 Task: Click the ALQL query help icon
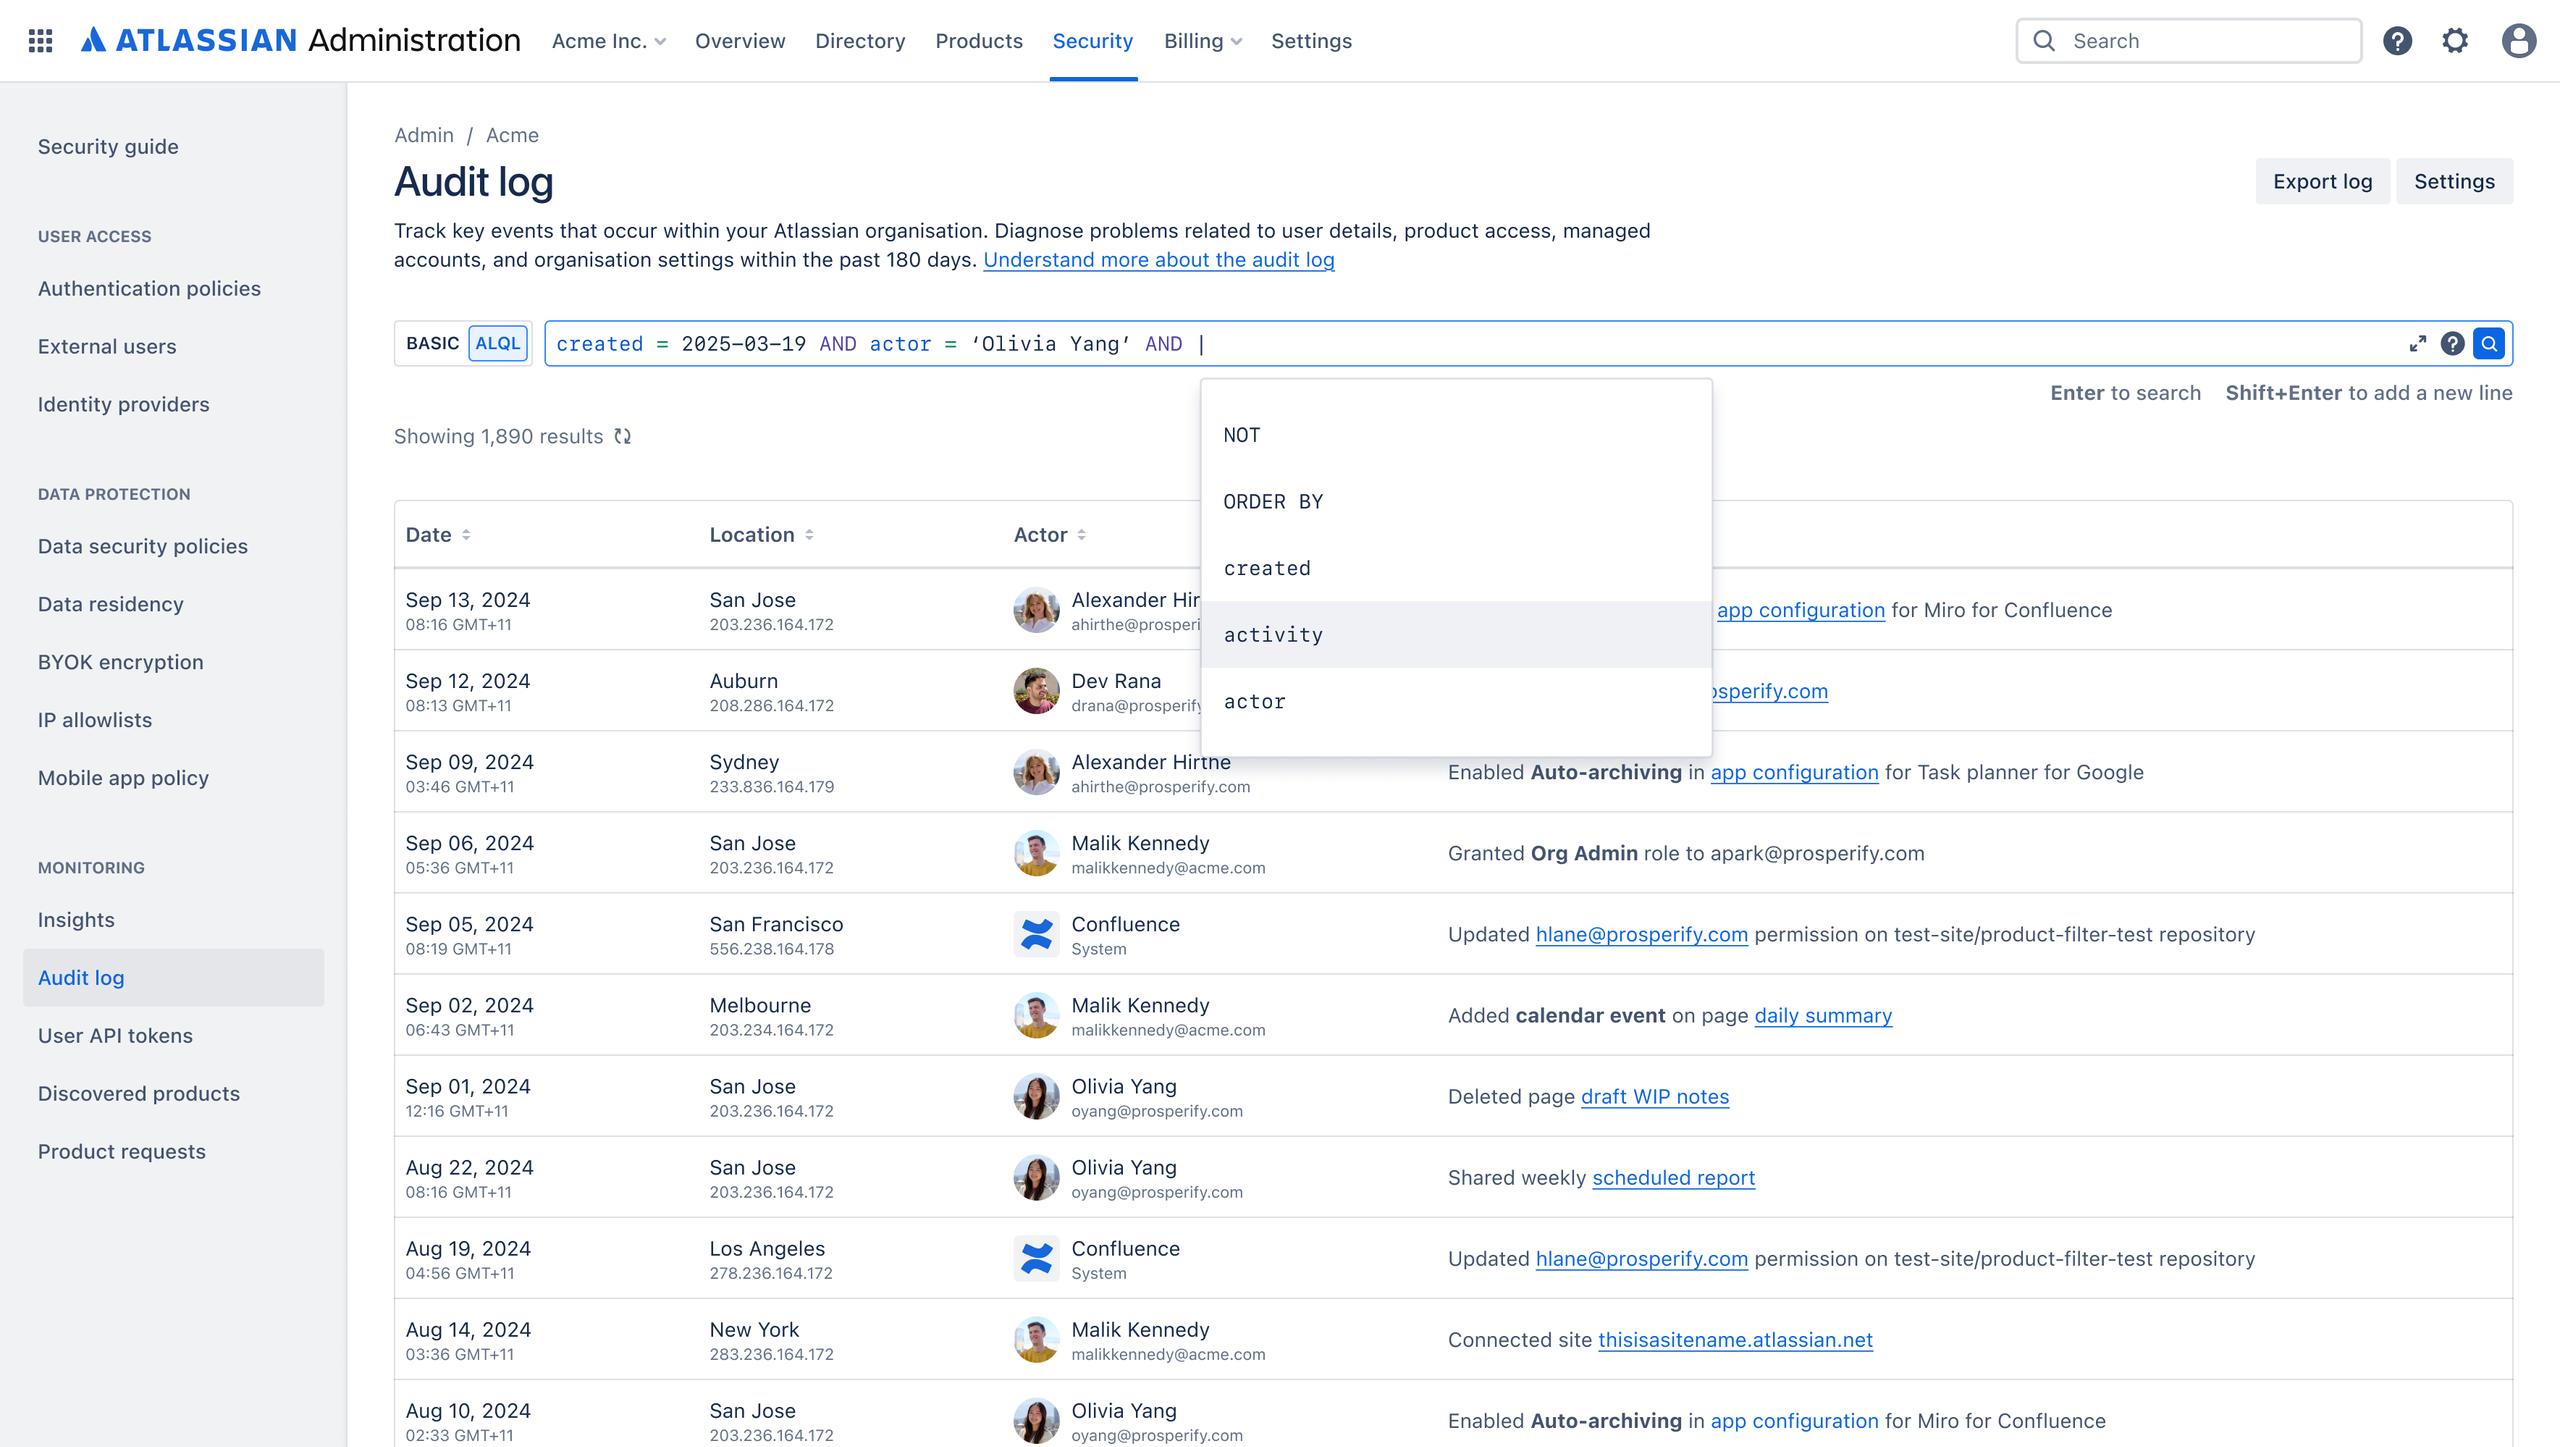2452,343
